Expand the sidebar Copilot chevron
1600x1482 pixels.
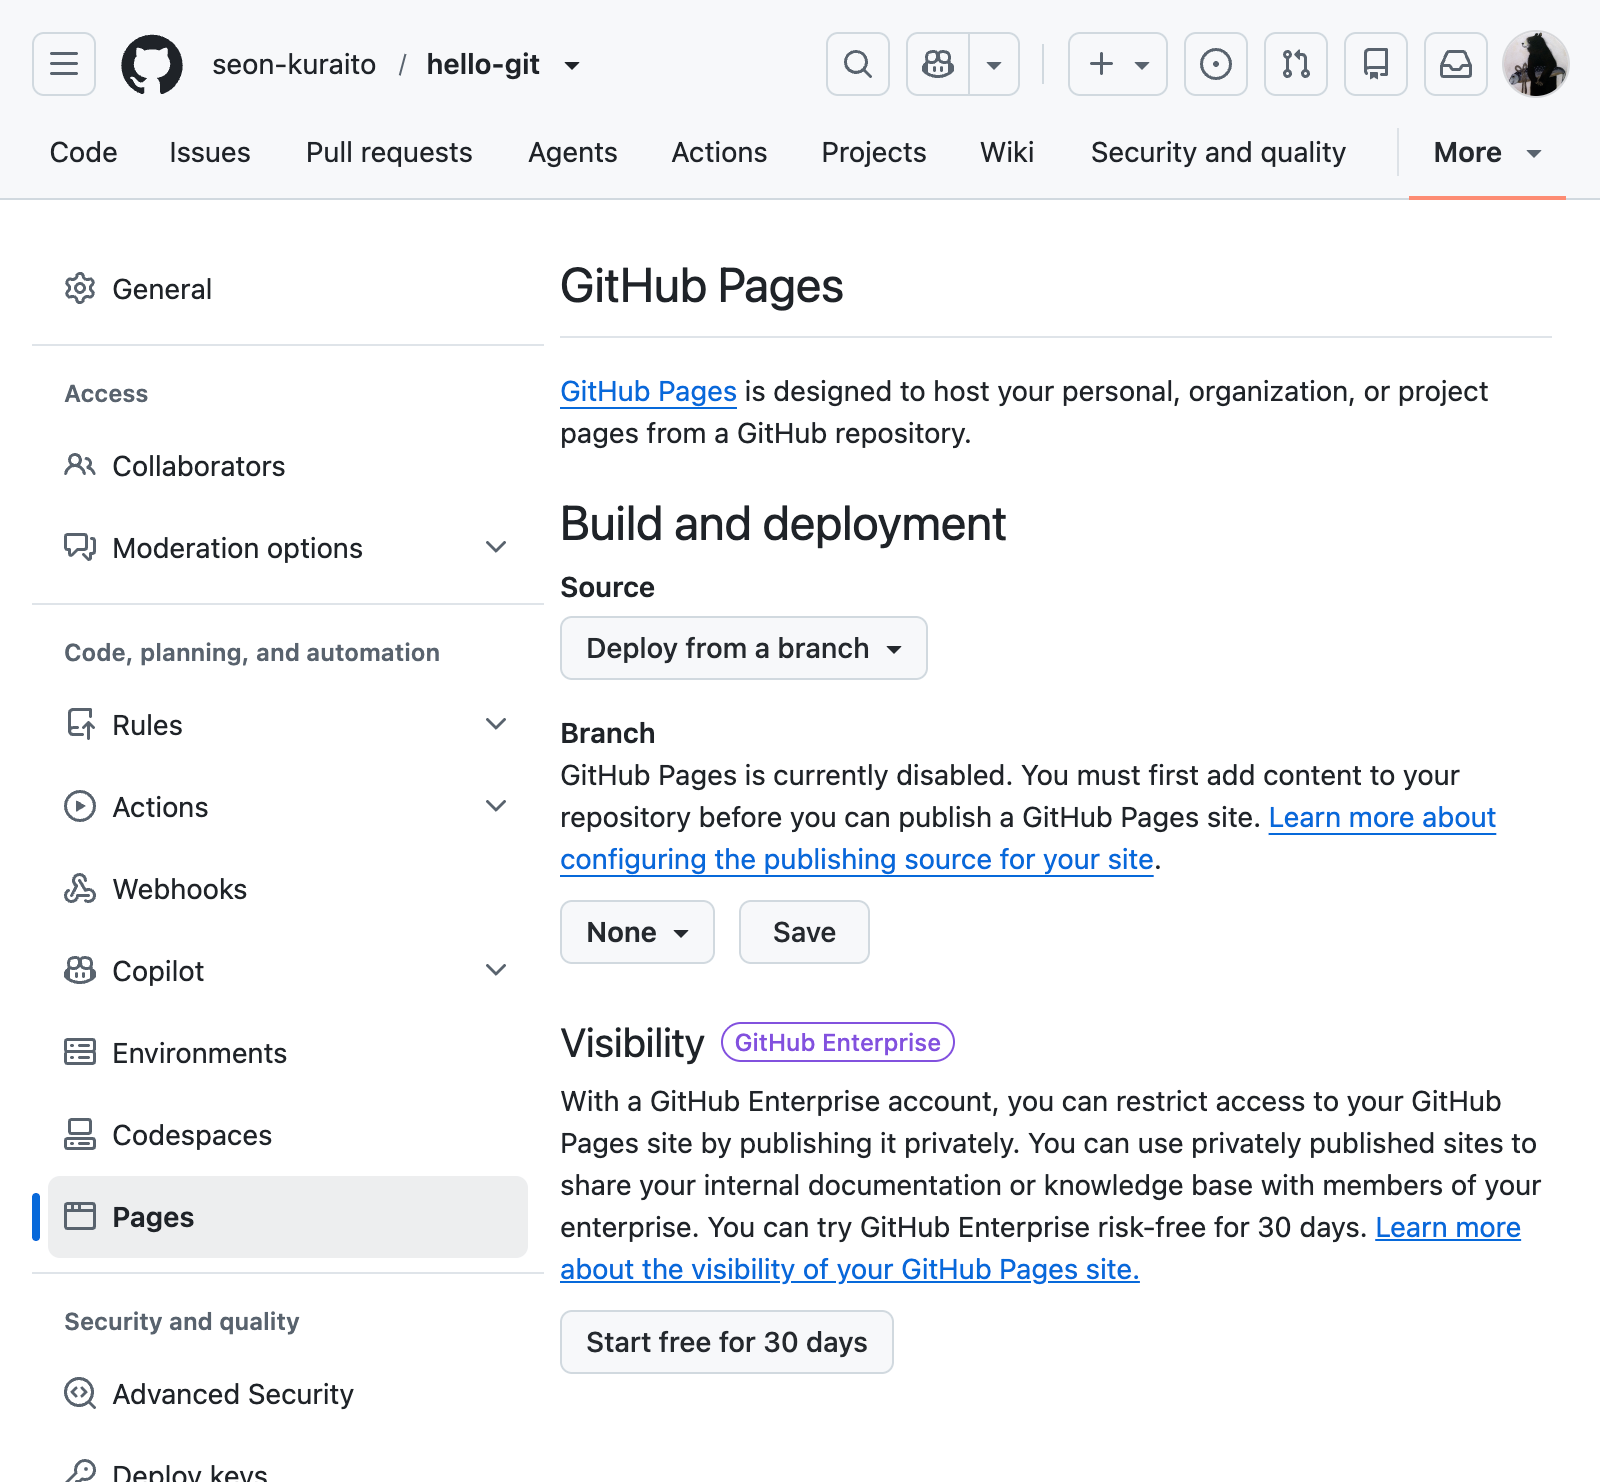(496, 971)
